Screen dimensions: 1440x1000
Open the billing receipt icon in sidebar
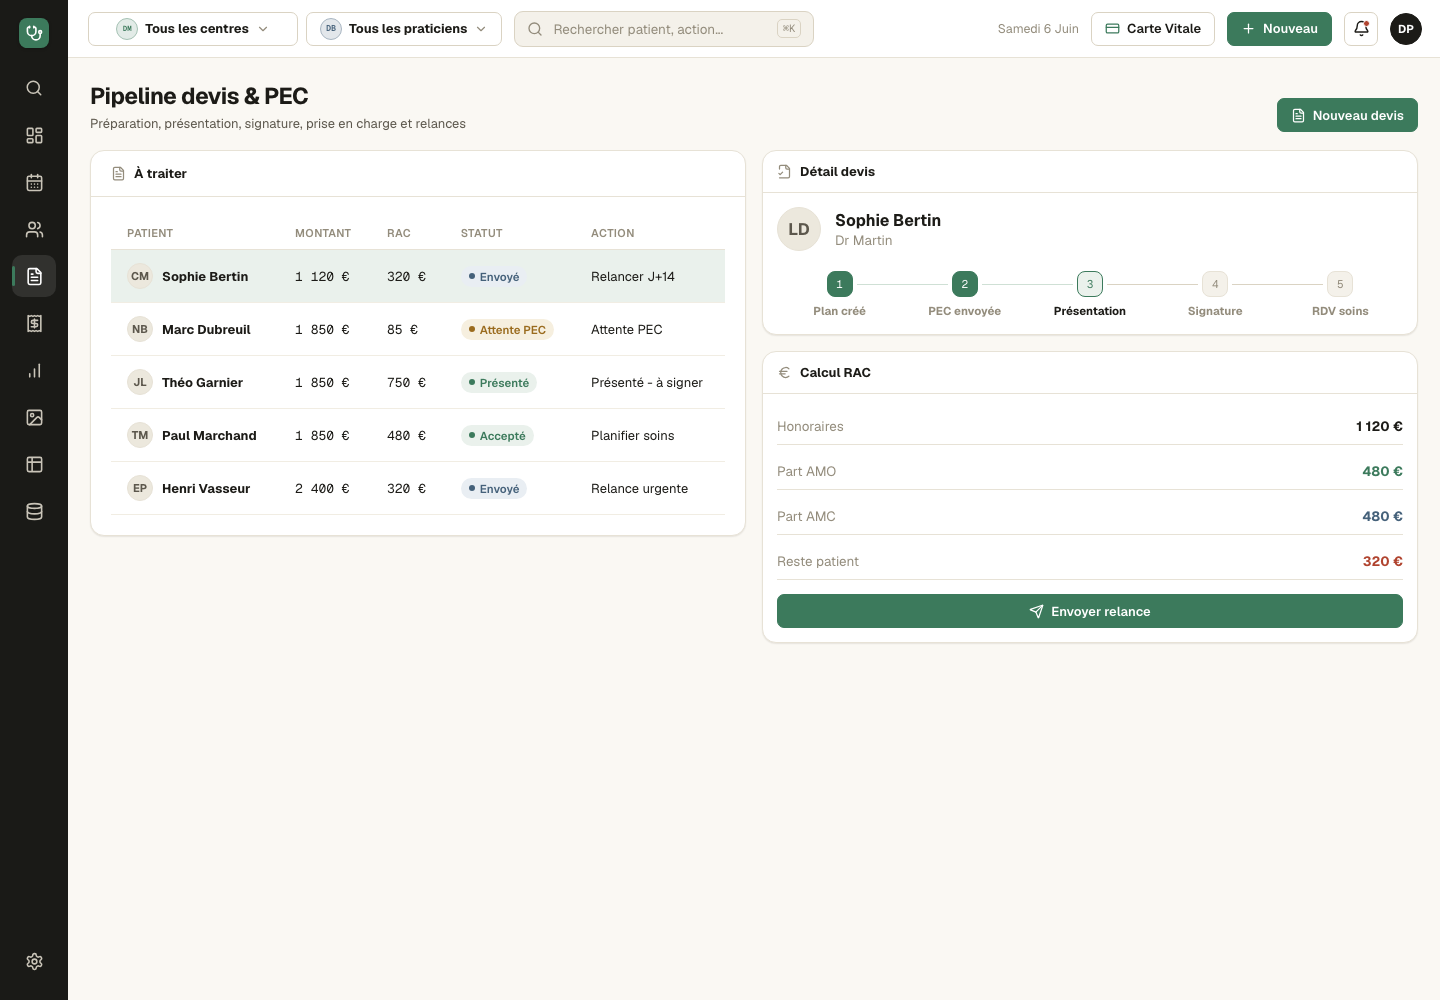34,323
